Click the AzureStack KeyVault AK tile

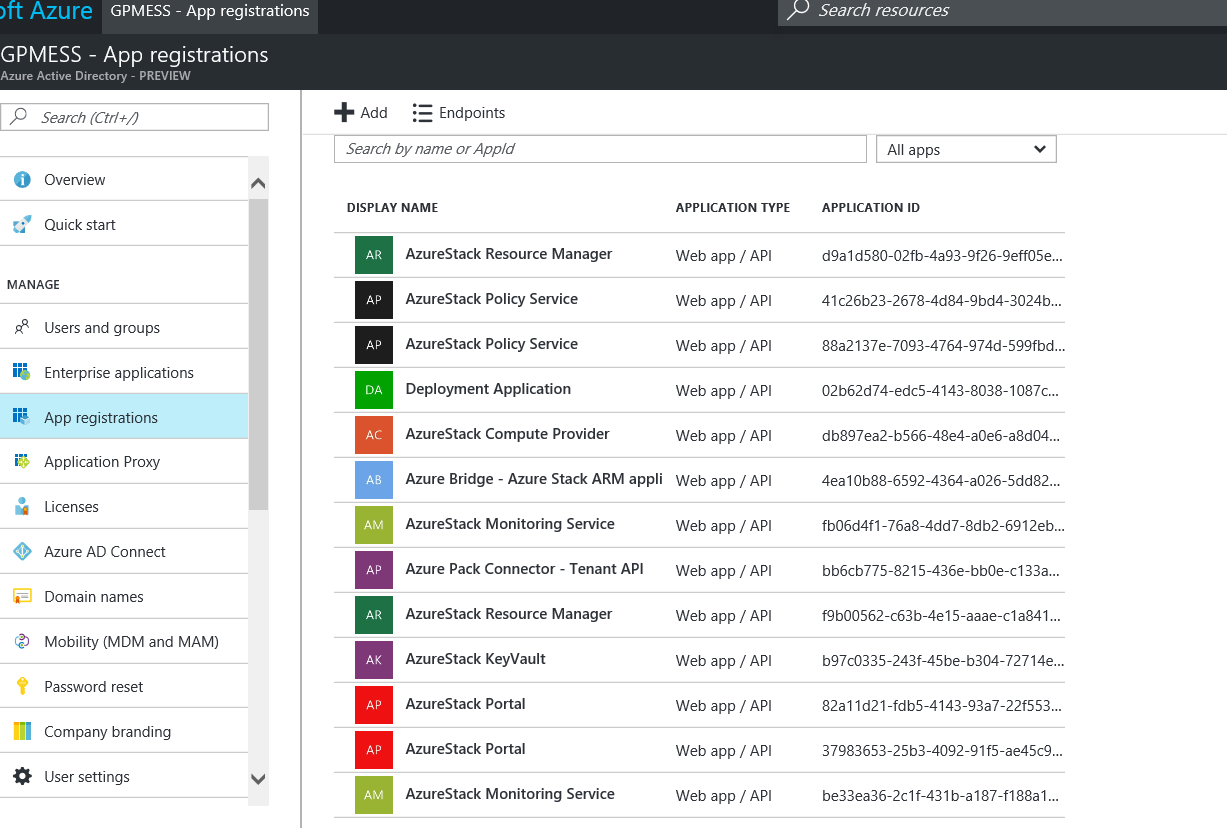coord(374,660)
